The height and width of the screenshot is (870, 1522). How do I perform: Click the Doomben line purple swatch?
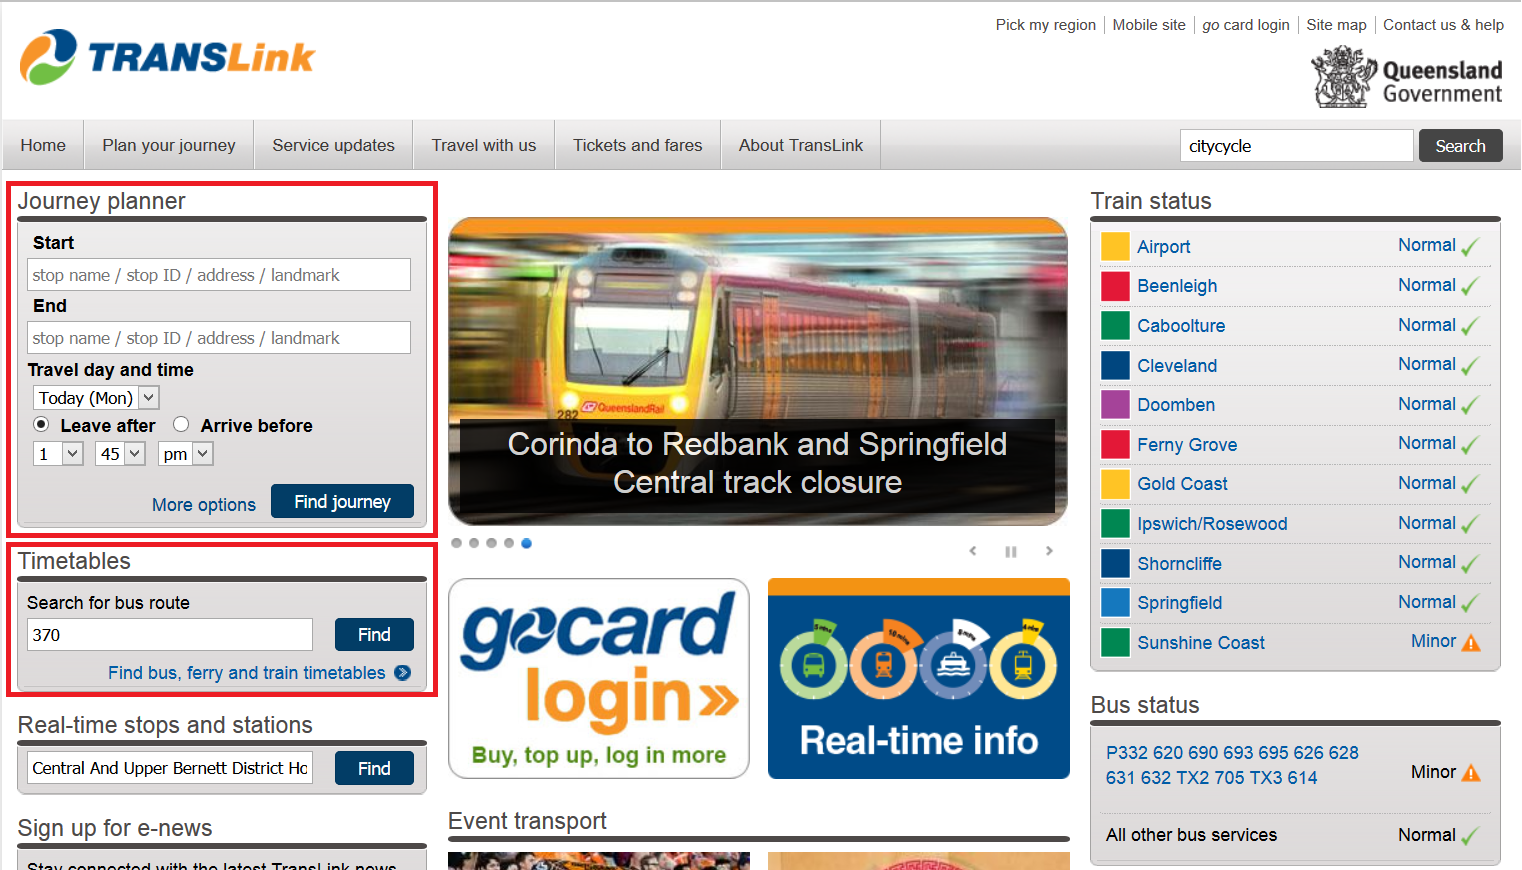pos(1115,404)
